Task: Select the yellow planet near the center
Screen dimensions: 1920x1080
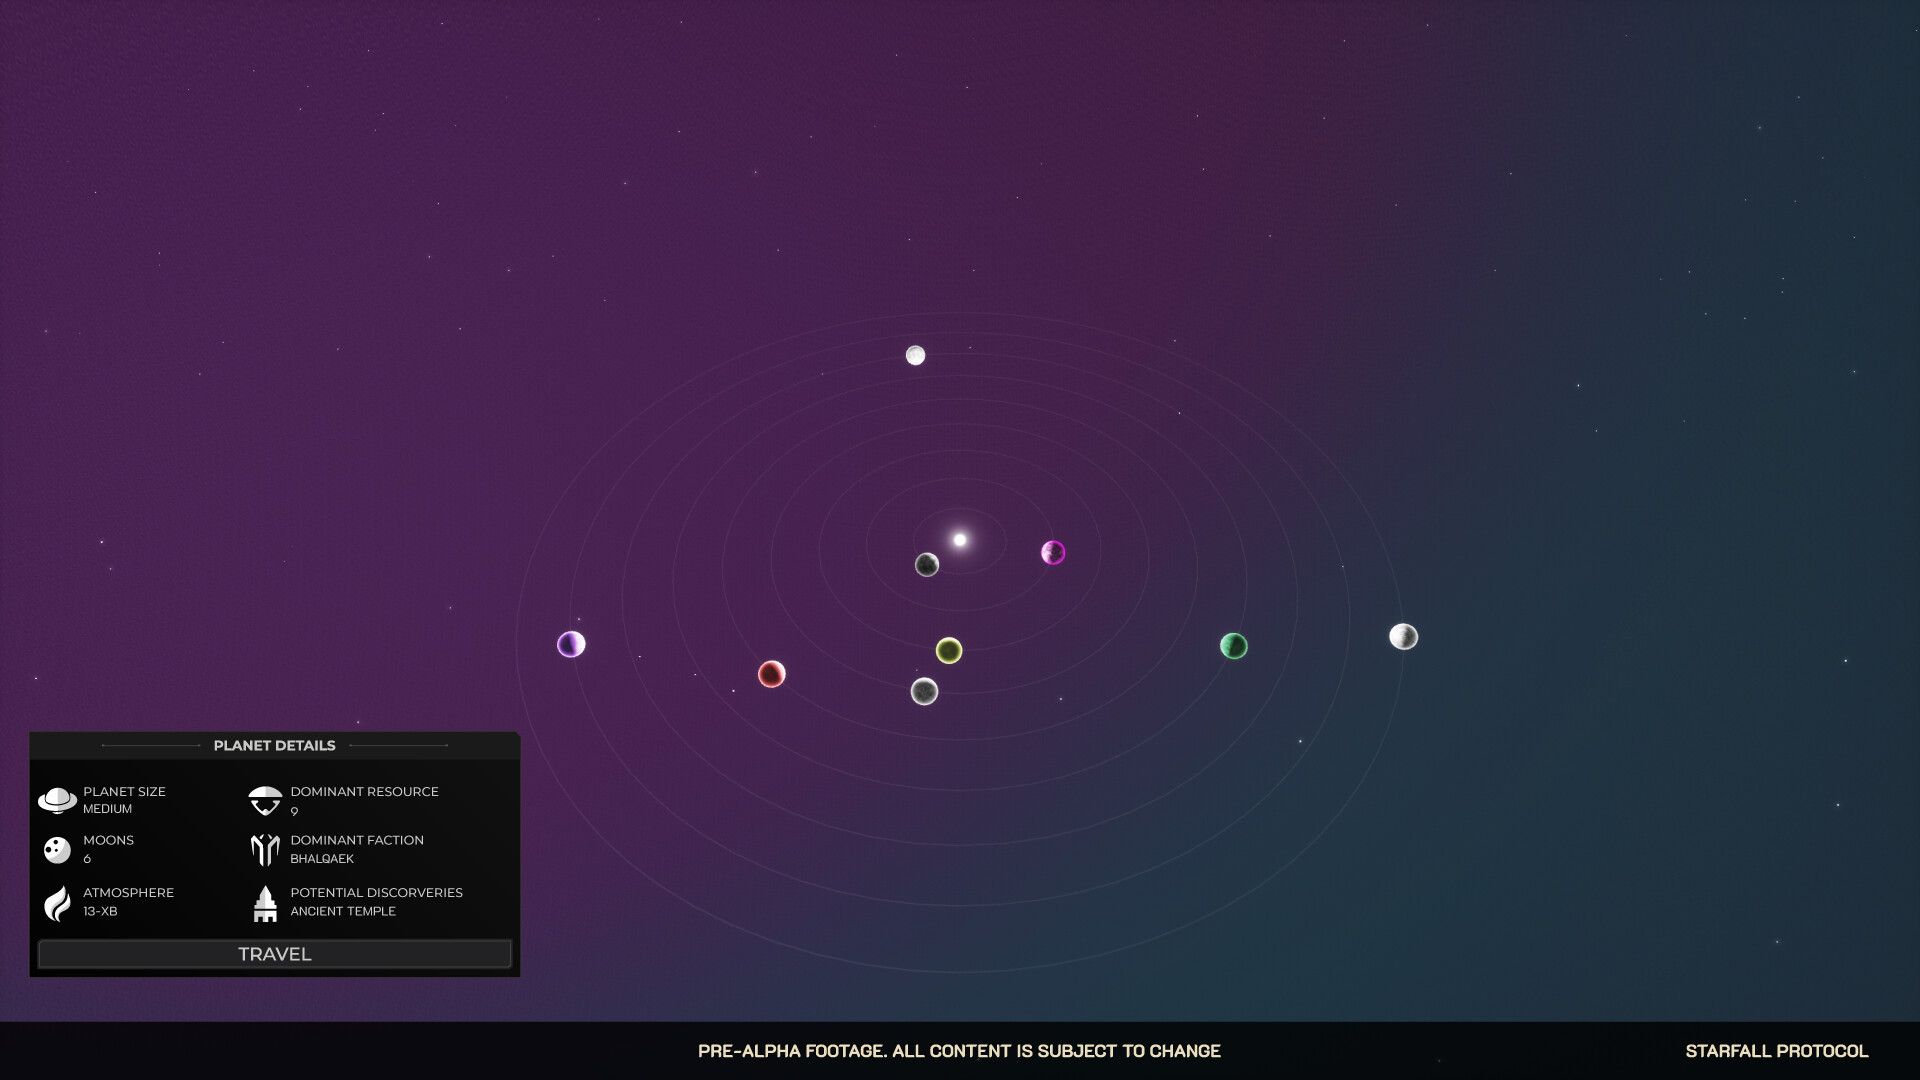Action: tap(949, 650)
